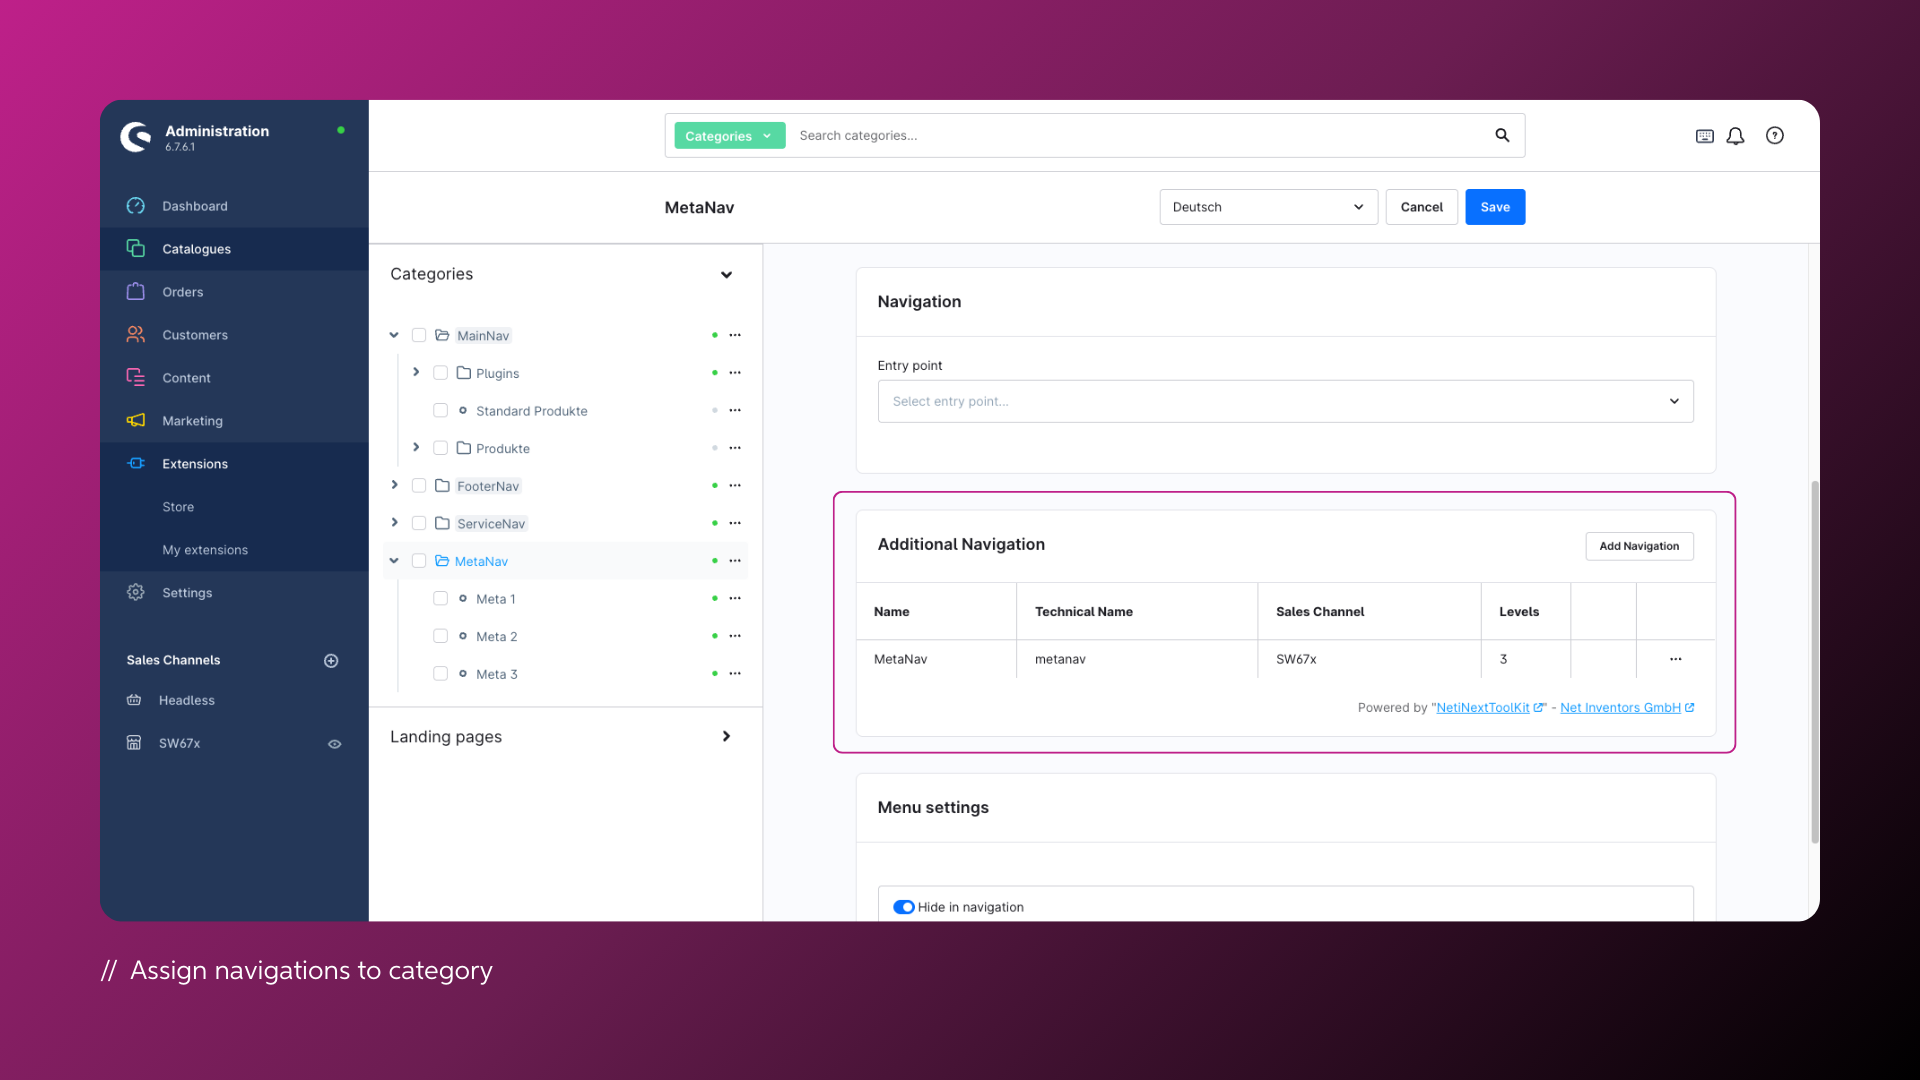1920x1080 pixels.
Task: Click the Cancel button
Action: coord(1421,207)
